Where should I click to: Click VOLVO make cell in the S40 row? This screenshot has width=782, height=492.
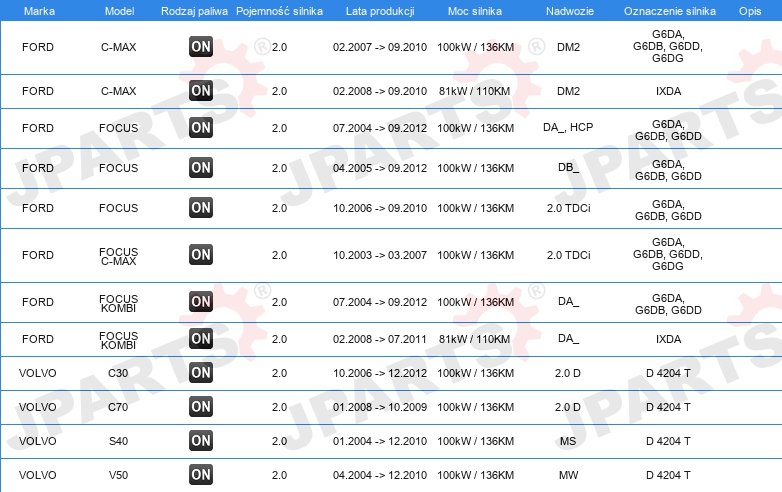37,441
